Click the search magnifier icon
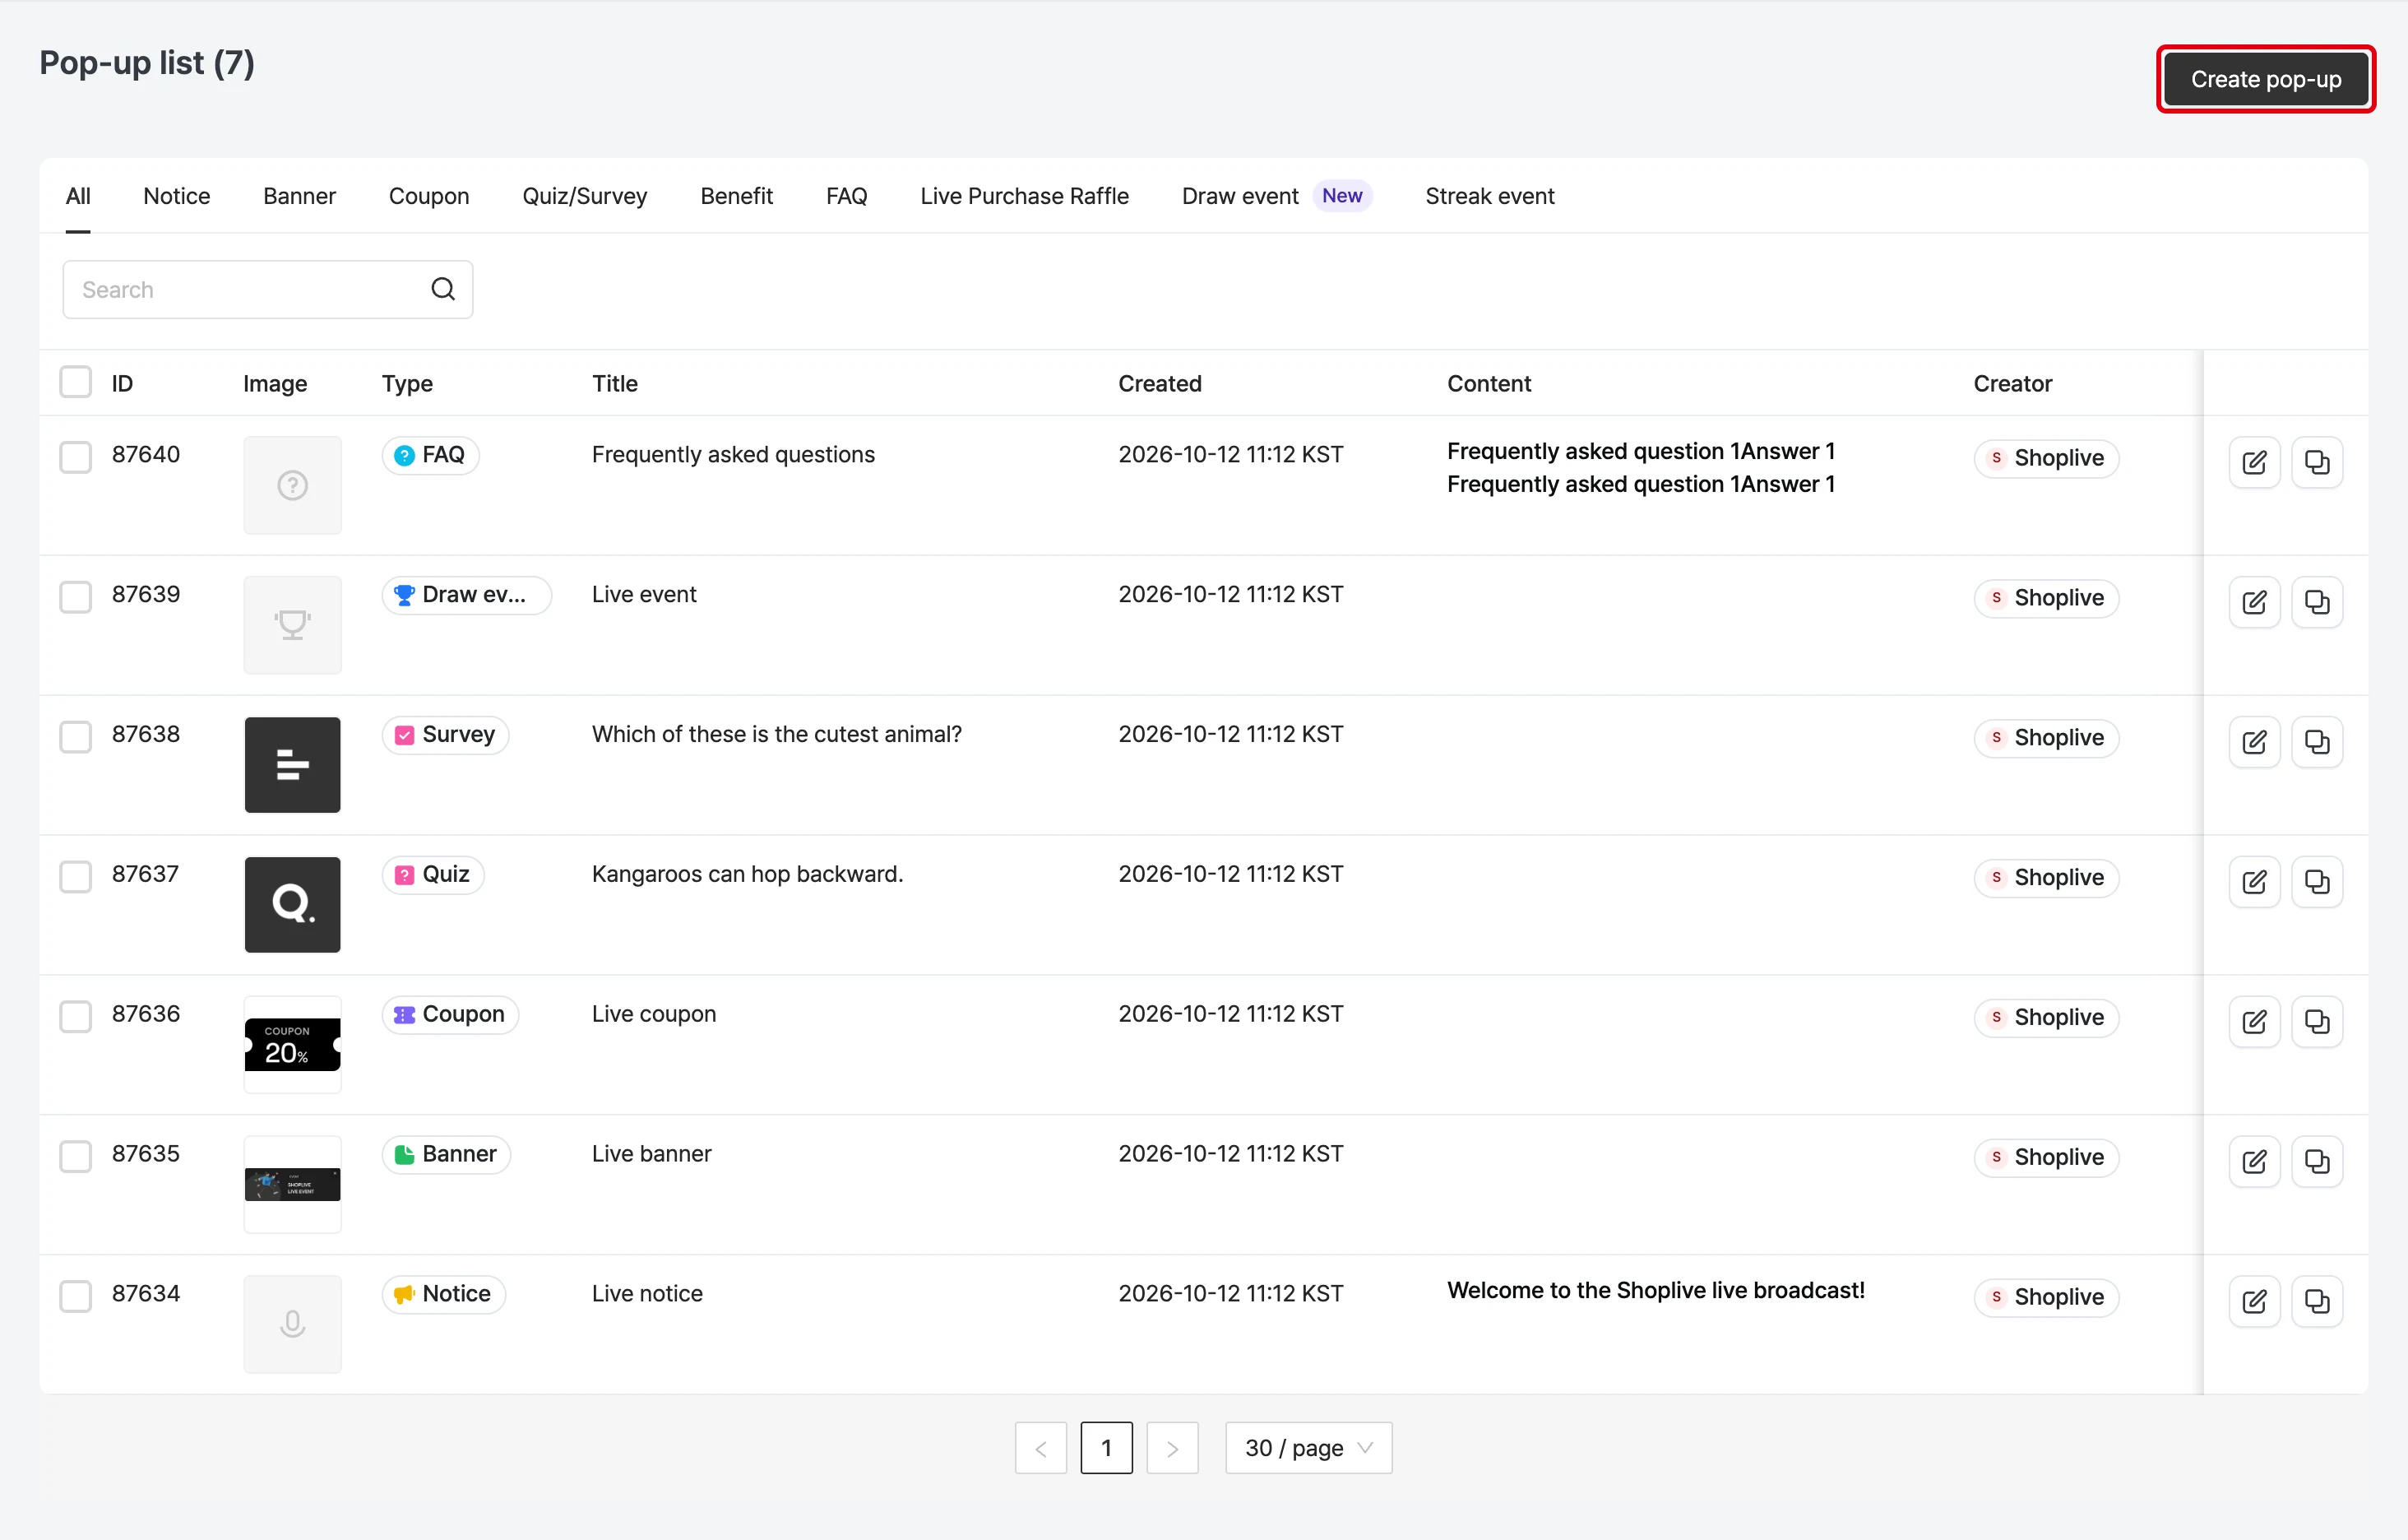 coord(443,290)
